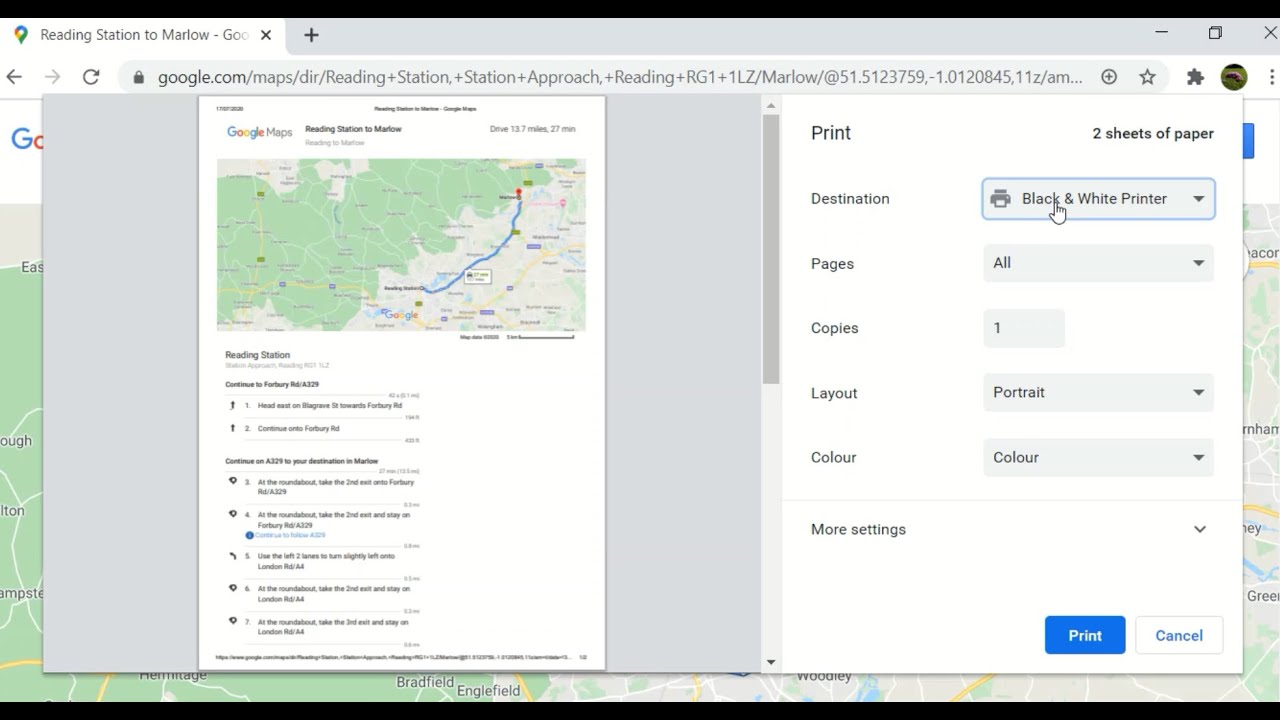Open a new browser tab
The image size is (1280, 720).
[x=311, y=34]
